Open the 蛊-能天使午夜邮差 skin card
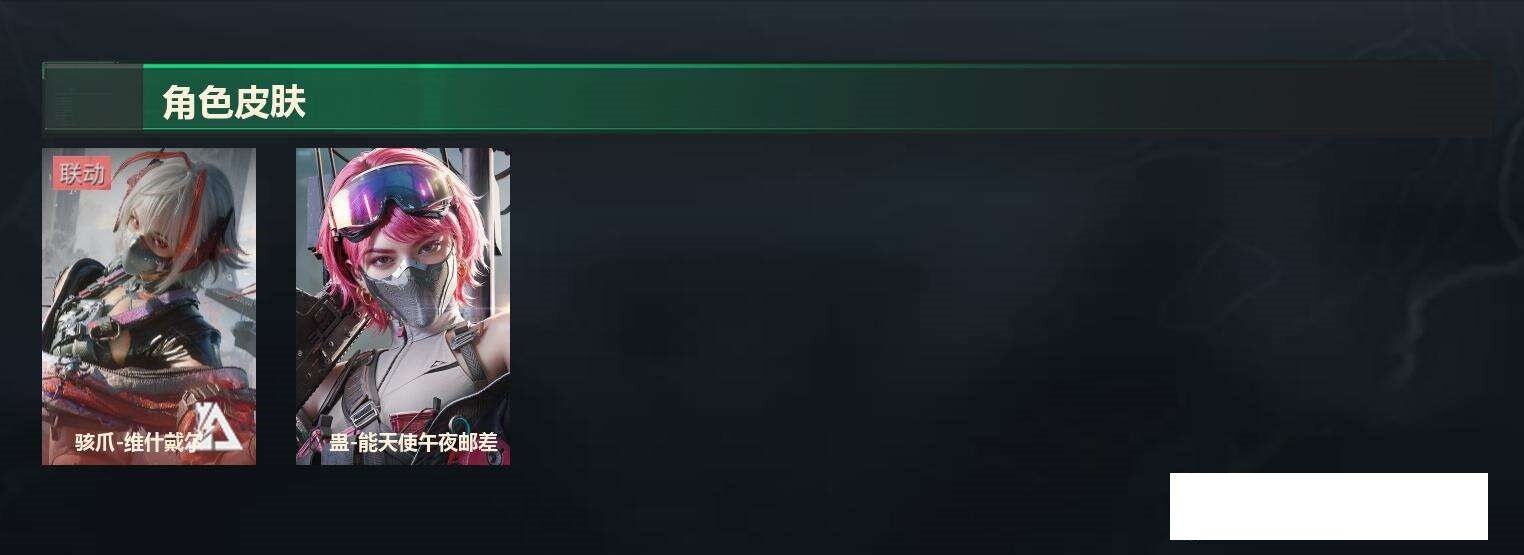 pos(403,306)
